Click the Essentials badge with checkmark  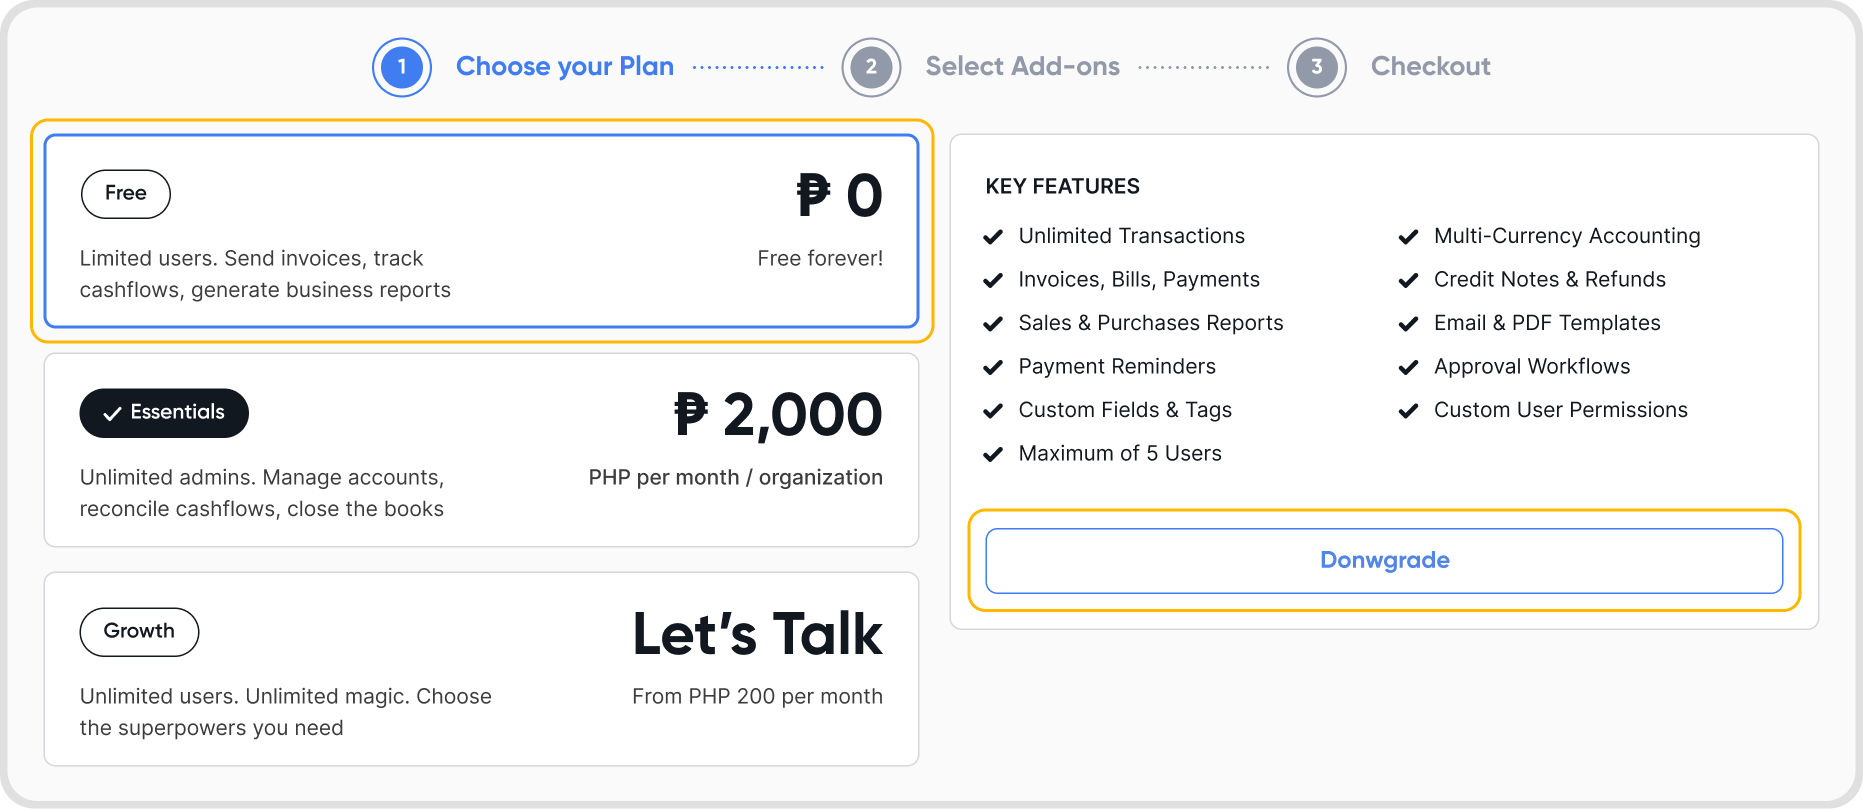tap(164, 413)
